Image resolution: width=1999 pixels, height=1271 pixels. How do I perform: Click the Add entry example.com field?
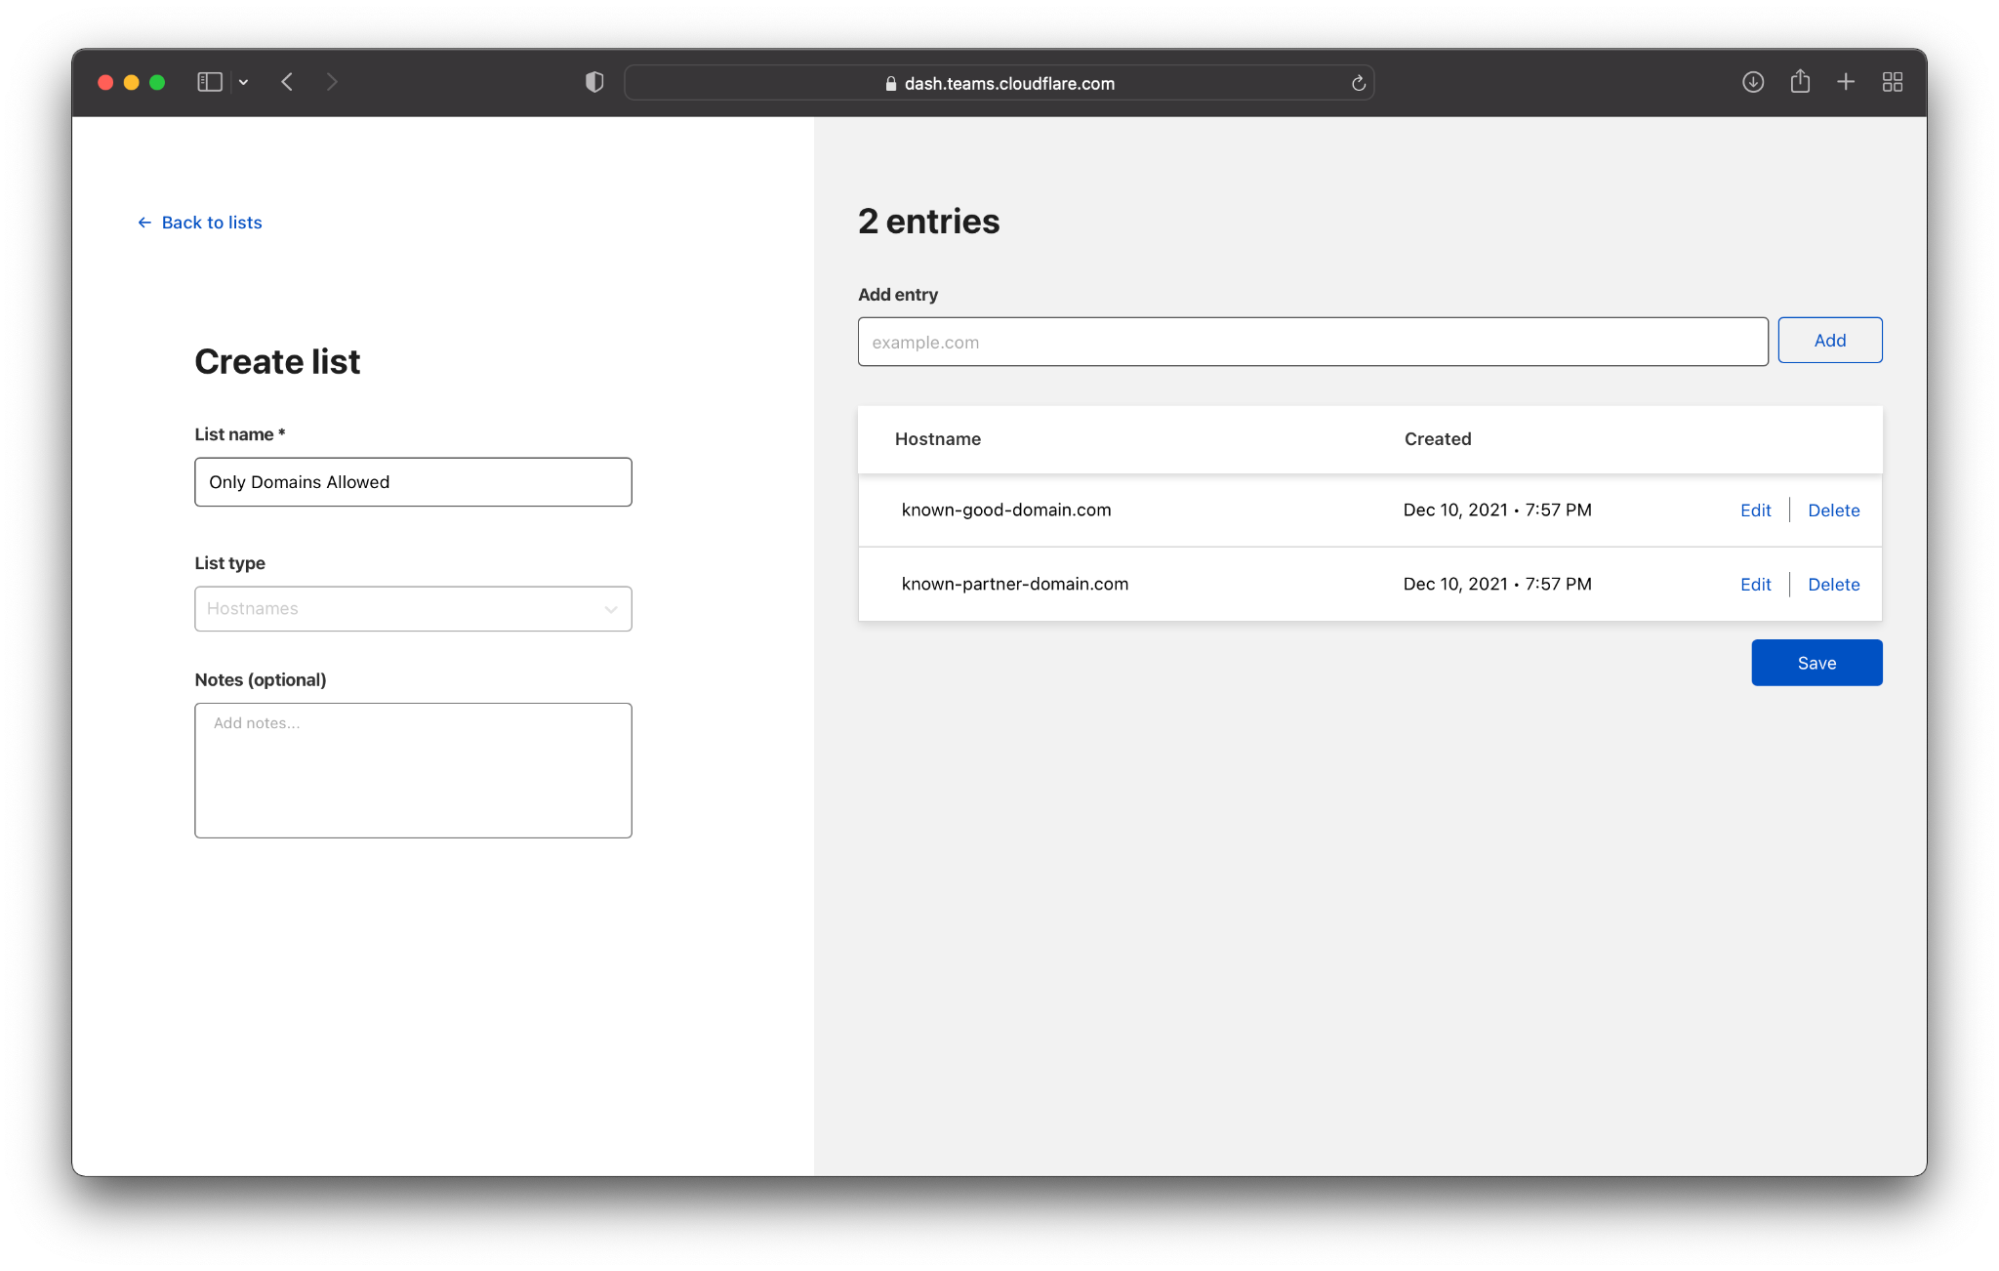pyautogui.click(x=1312, y=342)
